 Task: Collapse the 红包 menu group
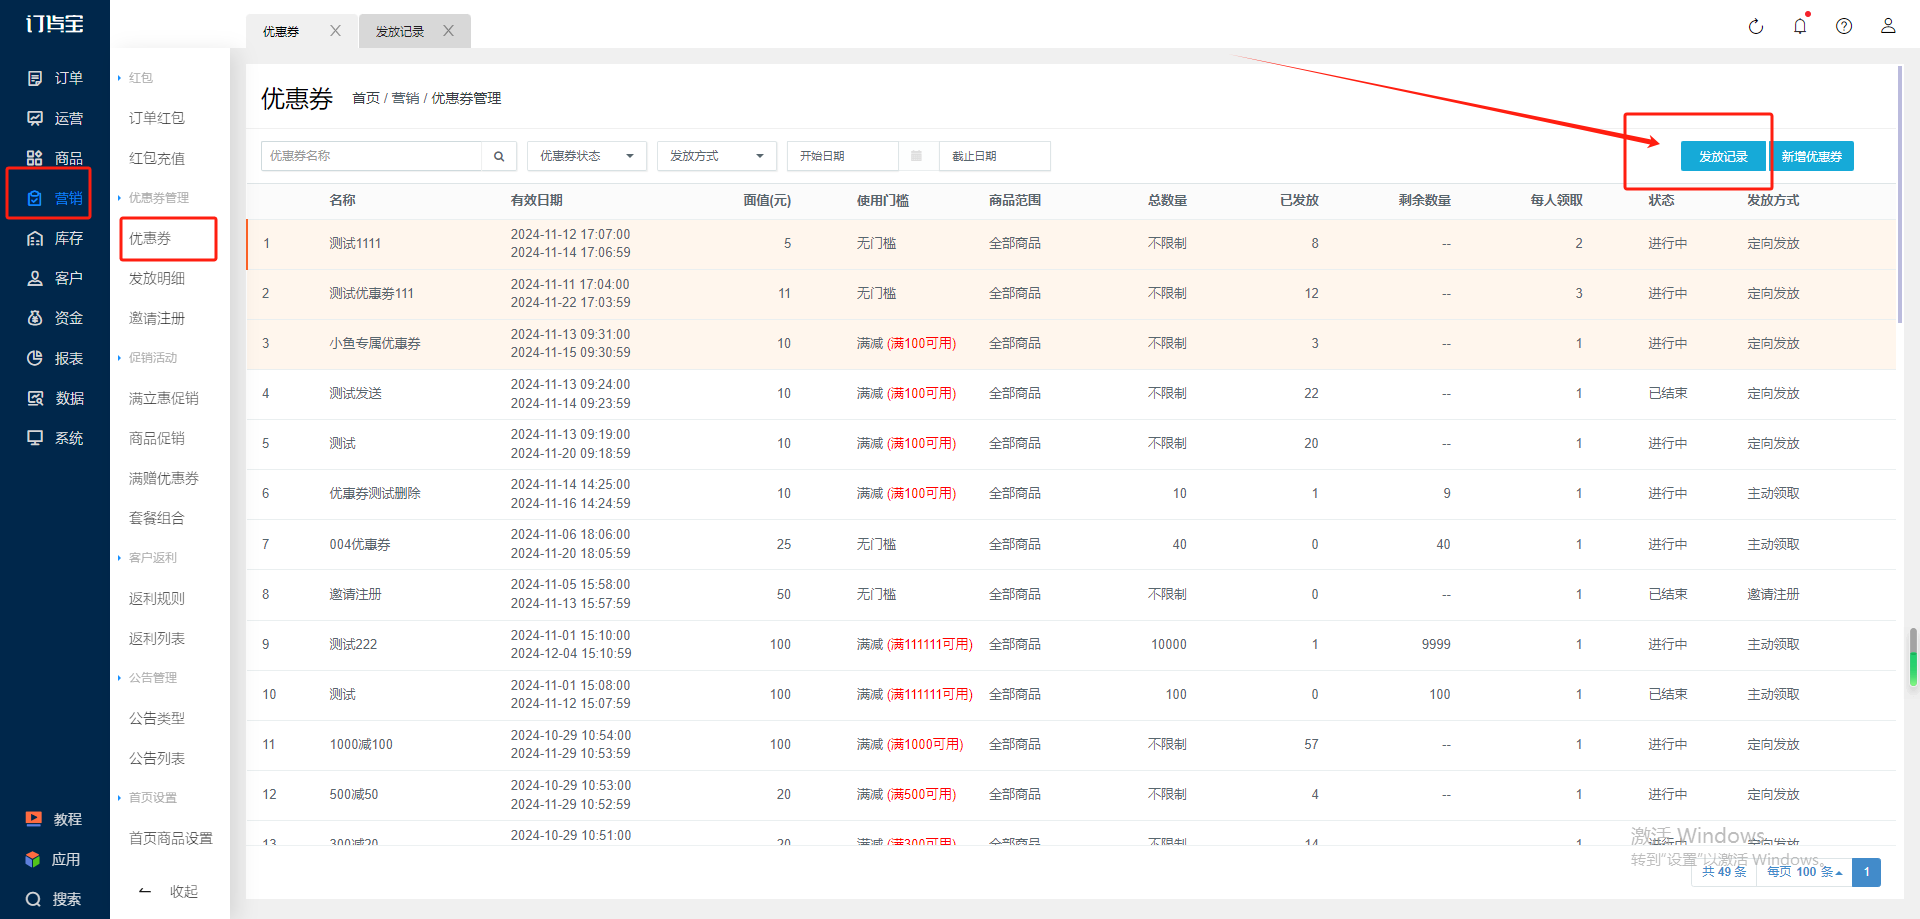click(x=140, y=78)
